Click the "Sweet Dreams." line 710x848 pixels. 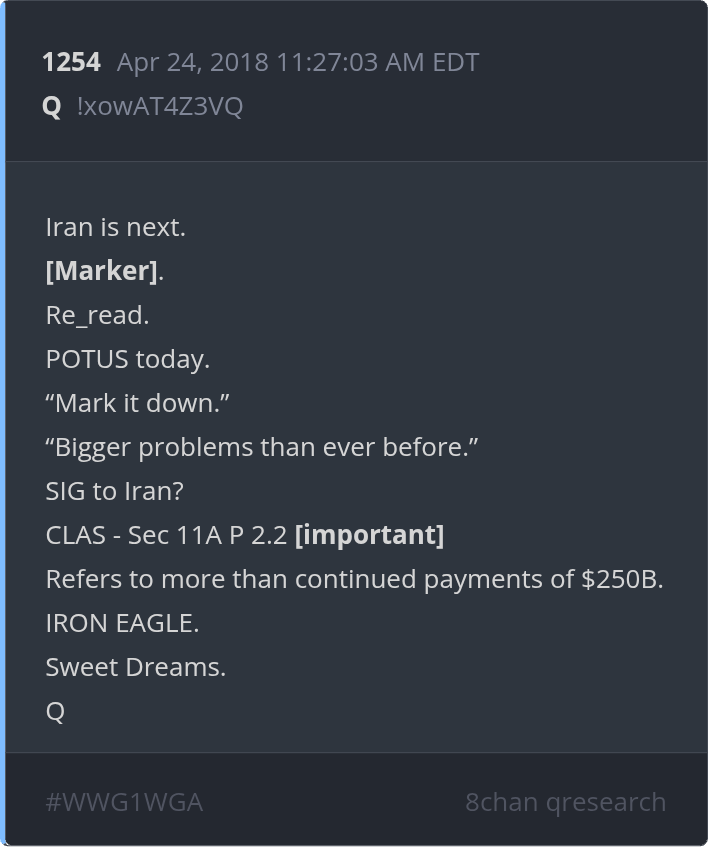[136, 667]
